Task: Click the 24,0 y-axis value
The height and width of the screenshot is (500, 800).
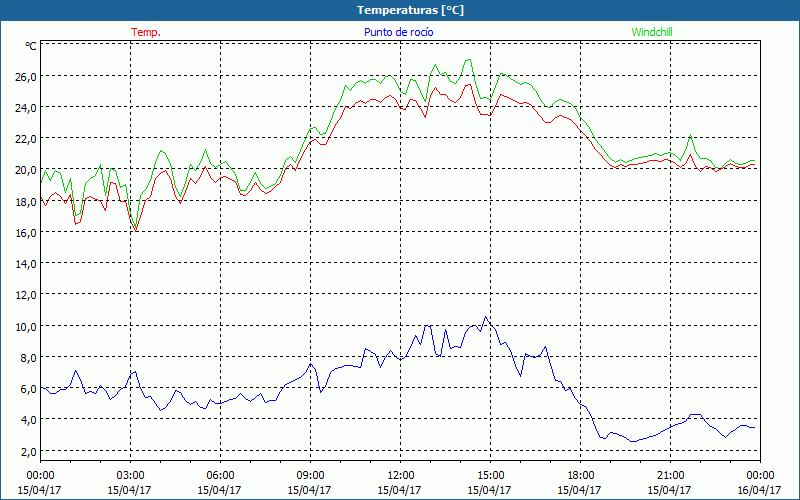Action: click(26, 108)
